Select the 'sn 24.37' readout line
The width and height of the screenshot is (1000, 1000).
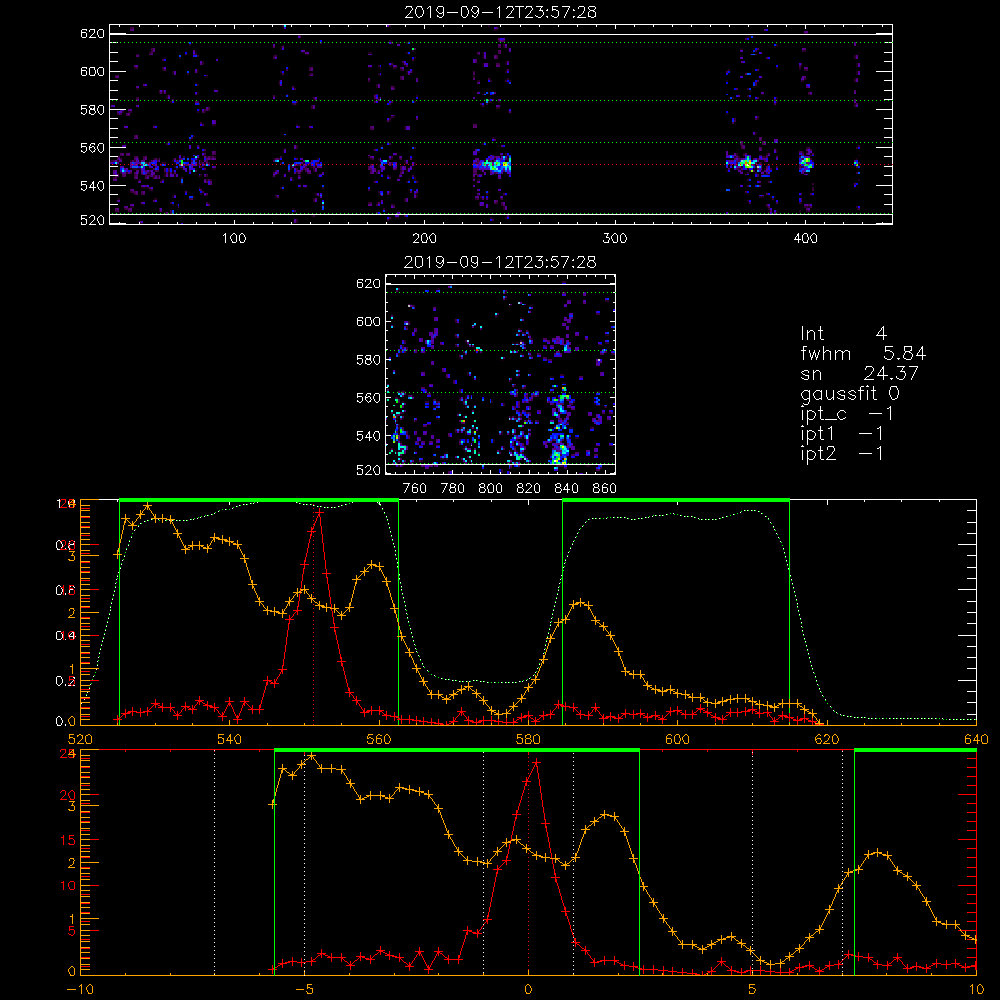(859, 373)
